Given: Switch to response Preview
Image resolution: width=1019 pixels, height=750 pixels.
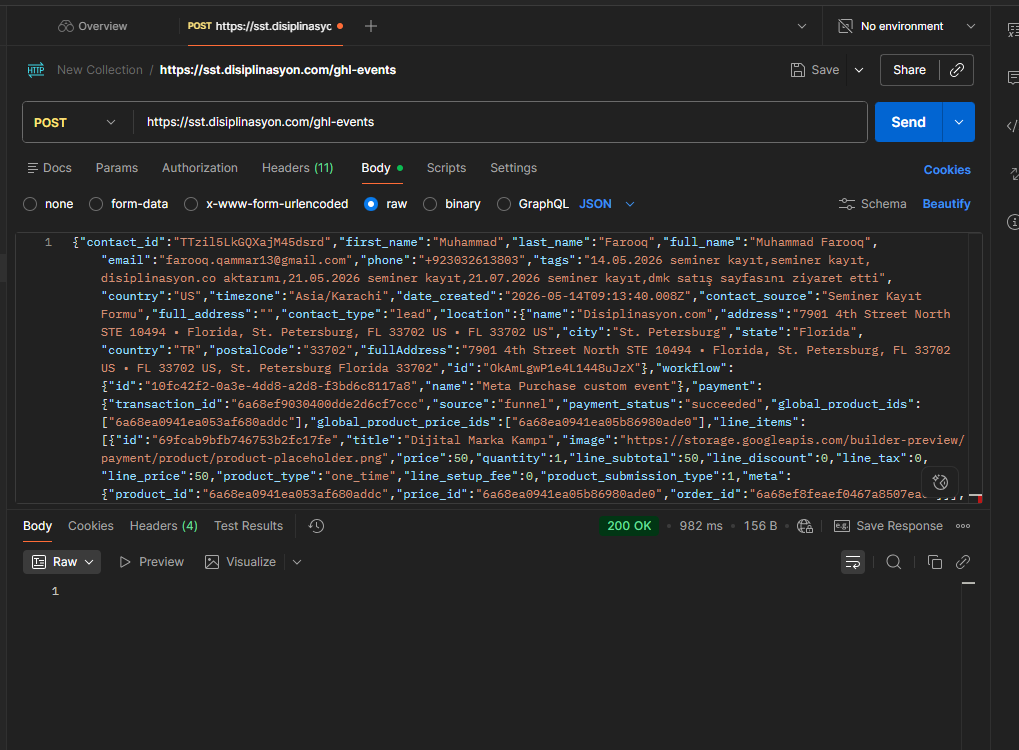Looking at the screenshot, I should coord(151,562).
